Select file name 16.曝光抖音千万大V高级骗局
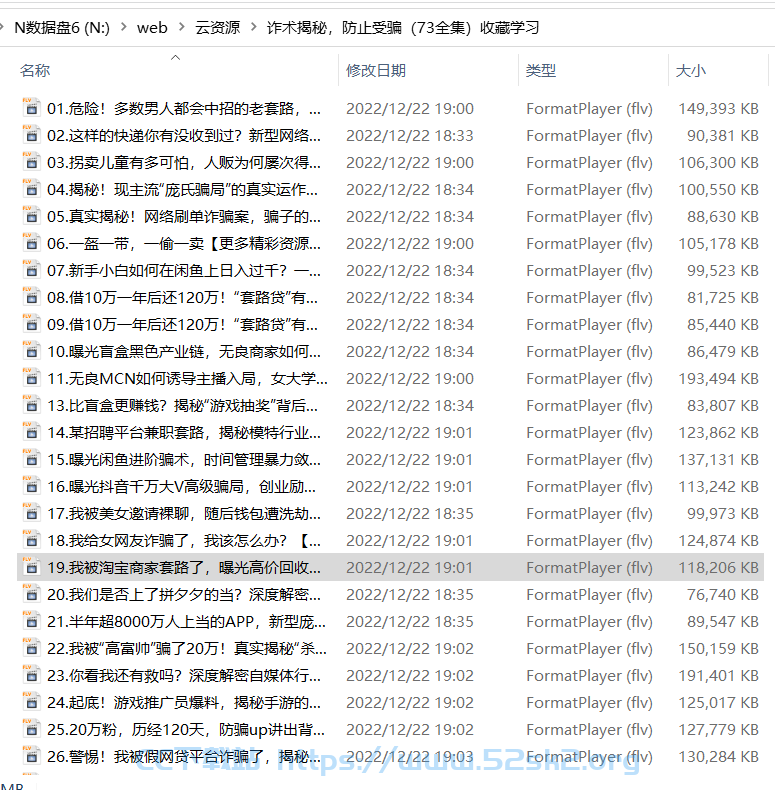Image resolution: width=775 pixels, height=790 pixels. [181, 486]
